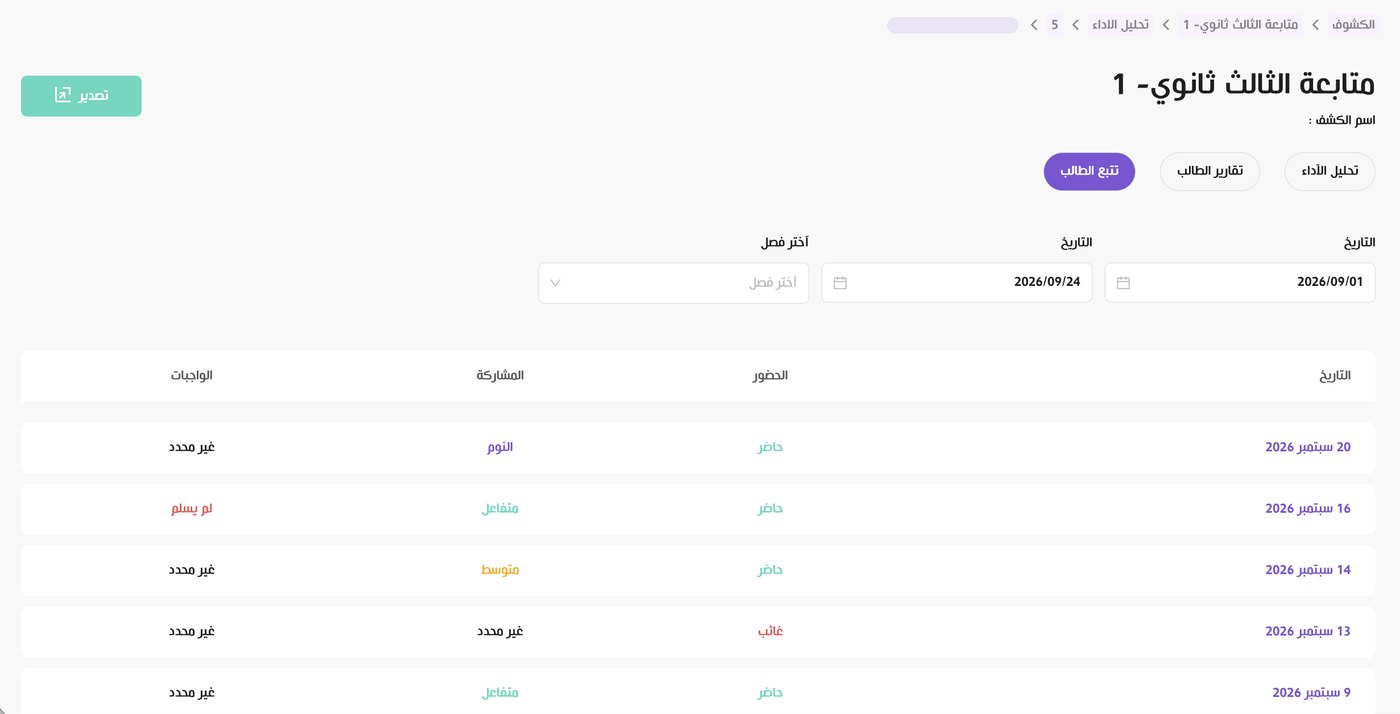Click حاضر attendance in the 20 سبتمبر row

770,447
